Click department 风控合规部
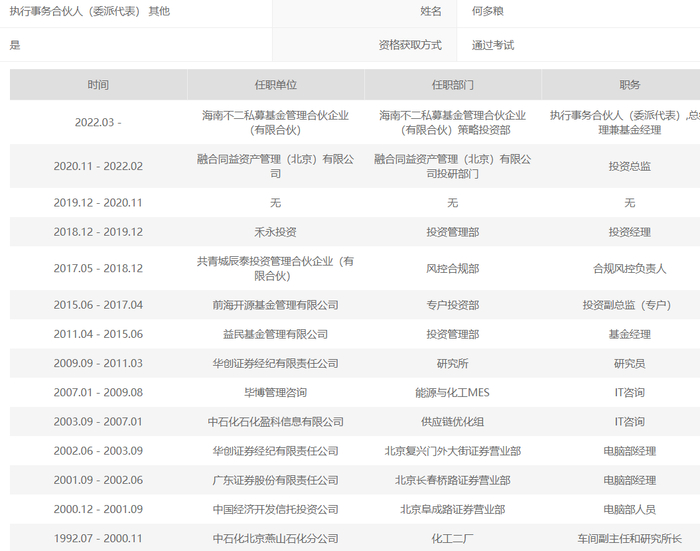 click(x=453, y=268)
